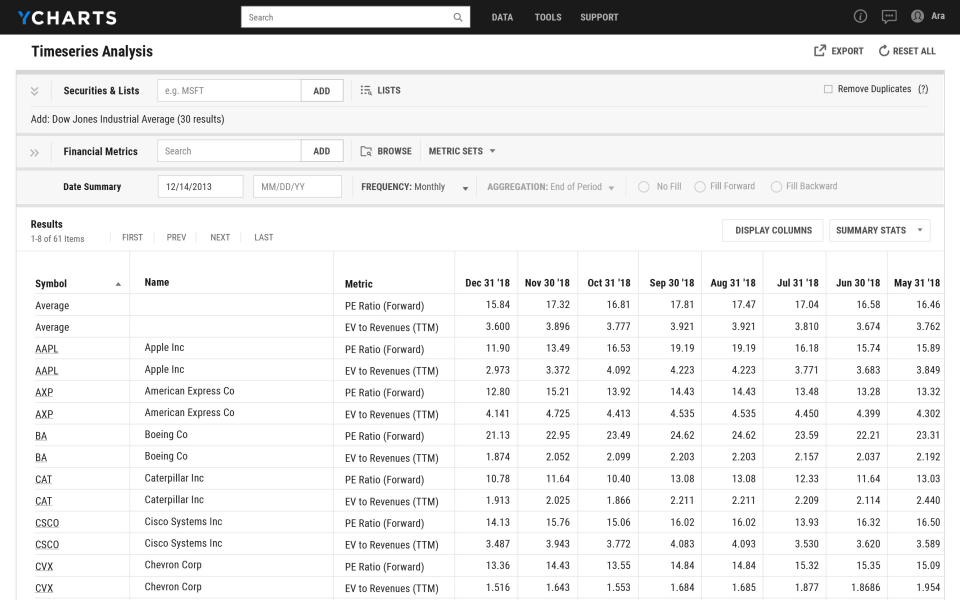The width and height of the screenshot is (960, 600).
Task: Sort by the Symbol column arrow
Action: point(118,283)
